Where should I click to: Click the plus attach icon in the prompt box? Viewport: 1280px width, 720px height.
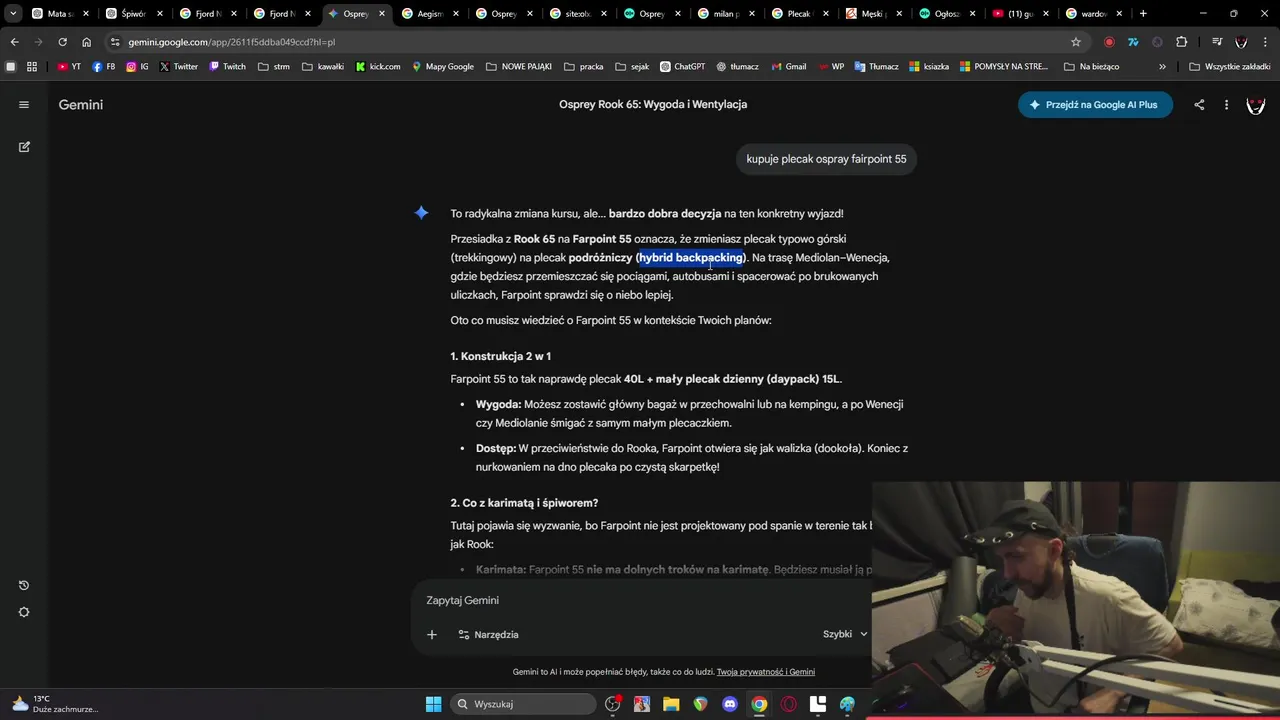[x=432, y=634]
